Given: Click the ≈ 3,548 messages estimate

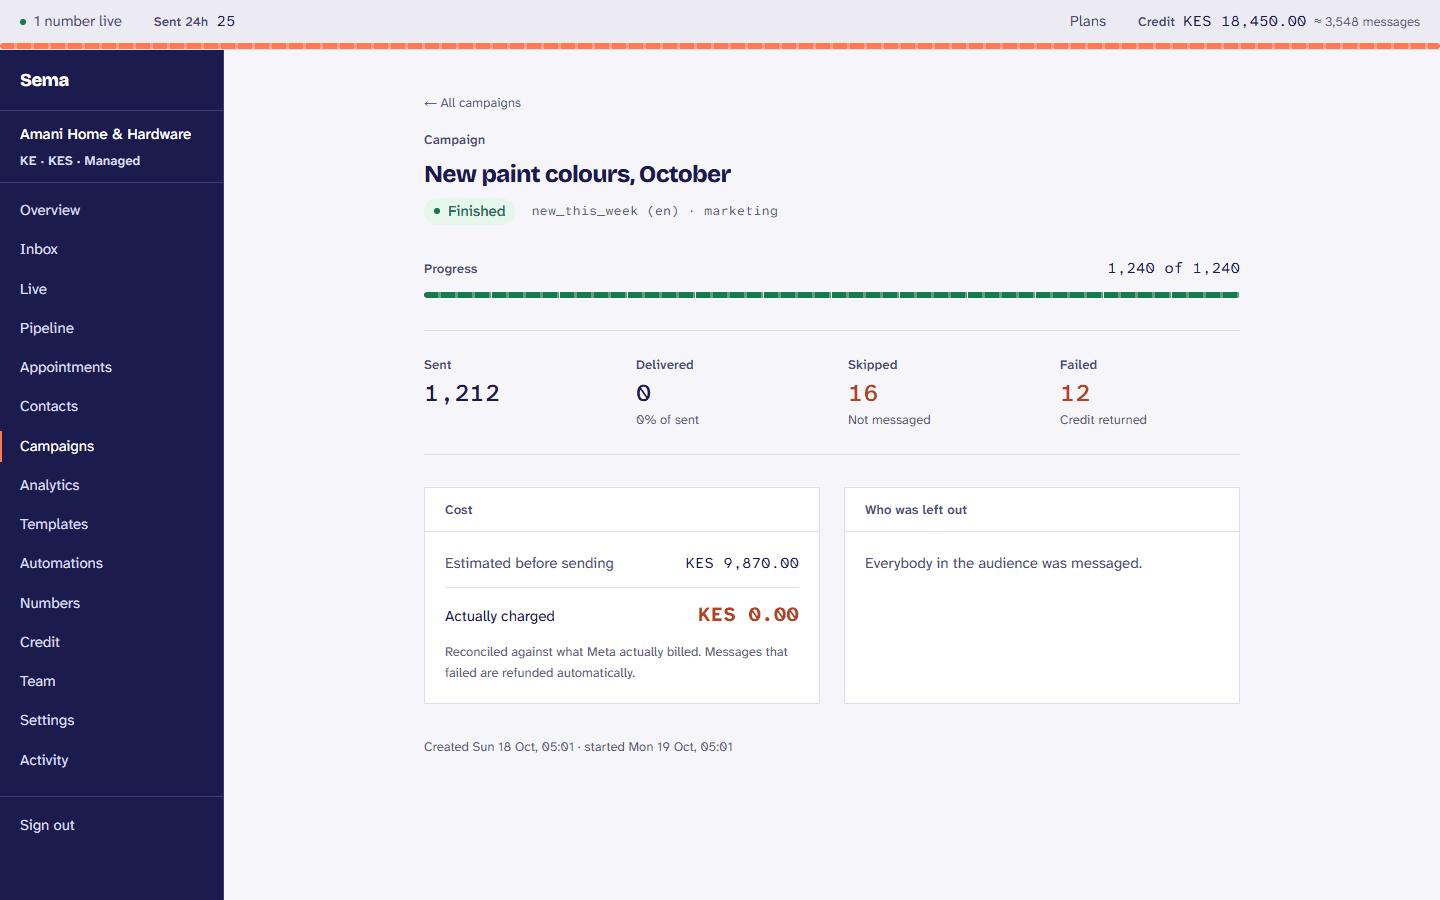Looking at the screenshot, I should [1367, 22].
